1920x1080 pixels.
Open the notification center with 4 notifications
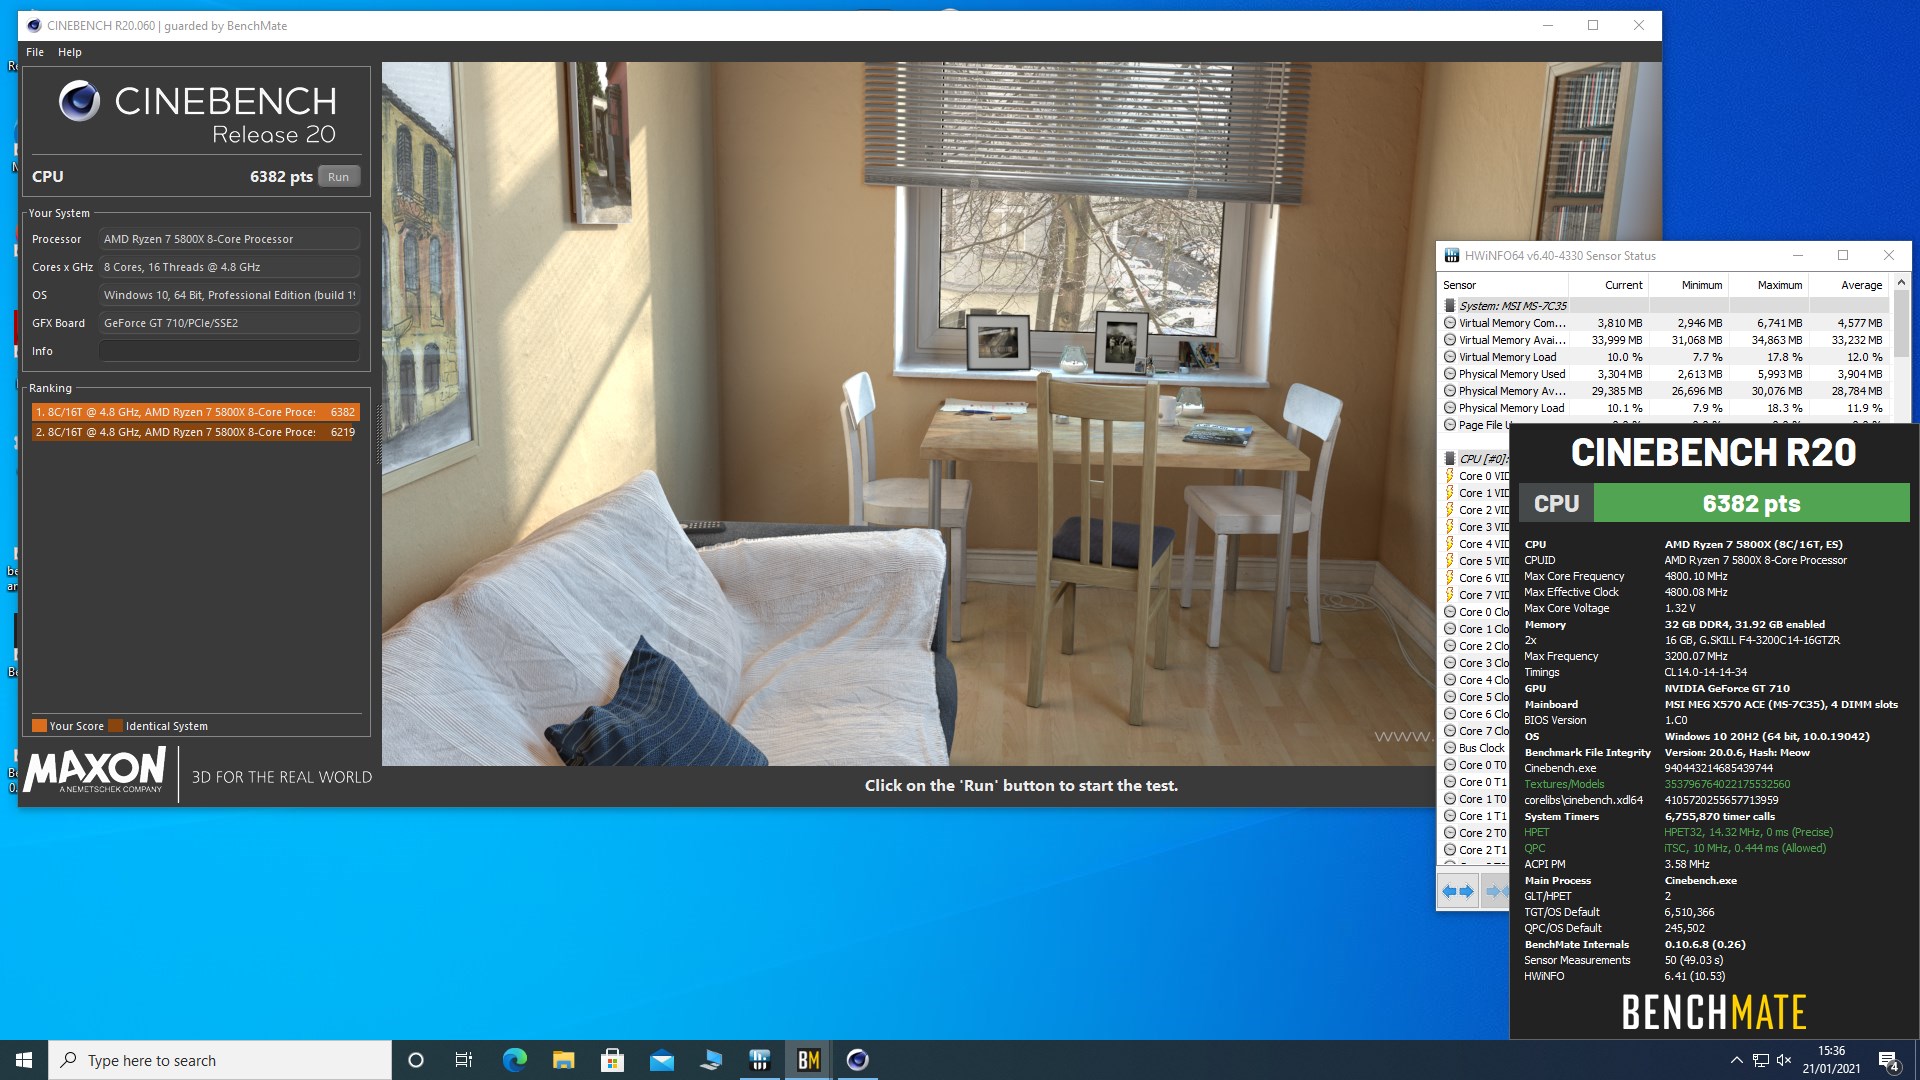(1888, 1061)
